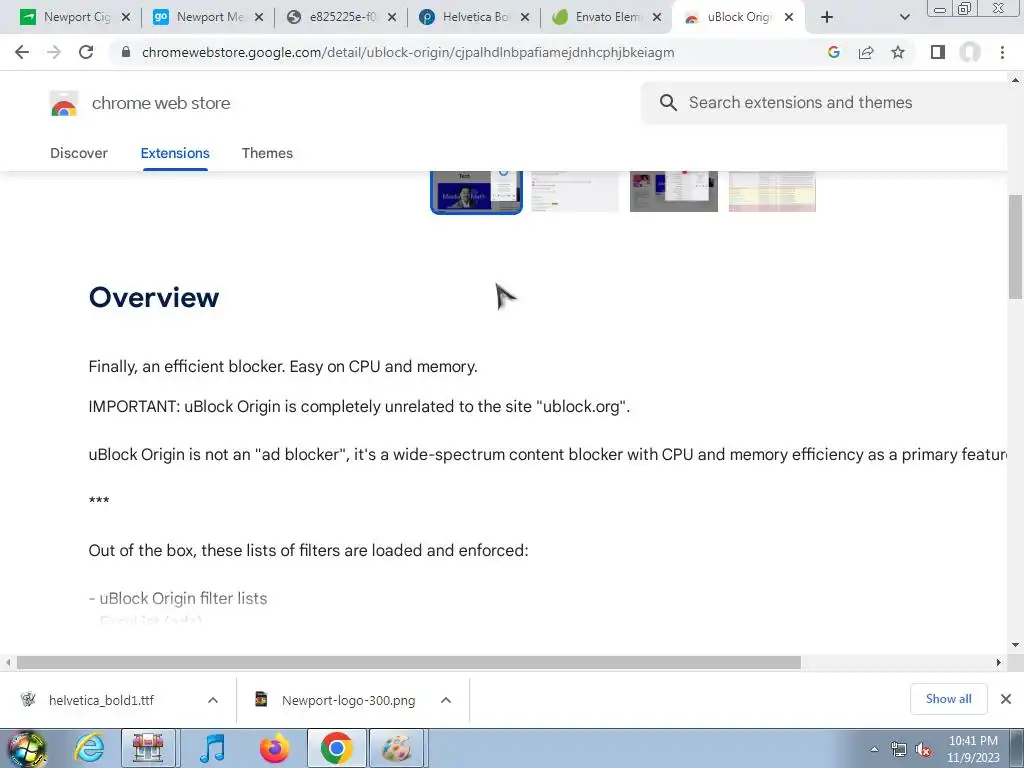Open the music player taskbar icon
The image size is (1024, 768).
click(x=212, y=748)
